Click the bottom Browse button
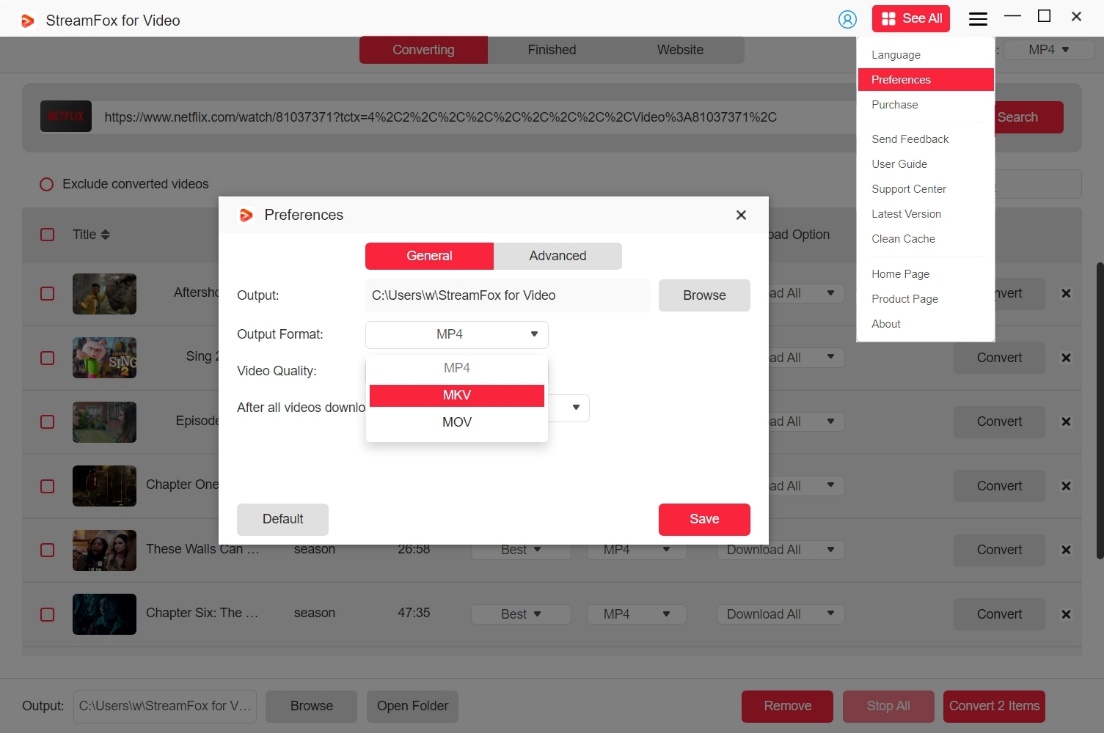Screen dimensions: 1104x733 click(x=311, y=706)
